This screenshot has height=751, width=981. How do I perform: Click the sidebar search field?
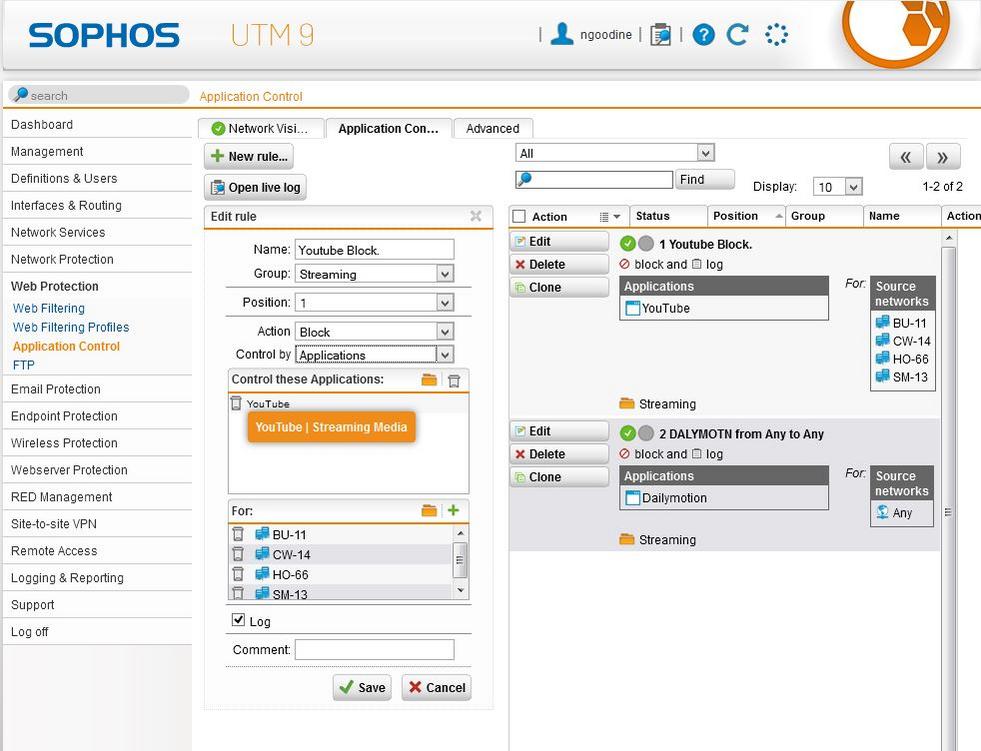tap(99, 95)
